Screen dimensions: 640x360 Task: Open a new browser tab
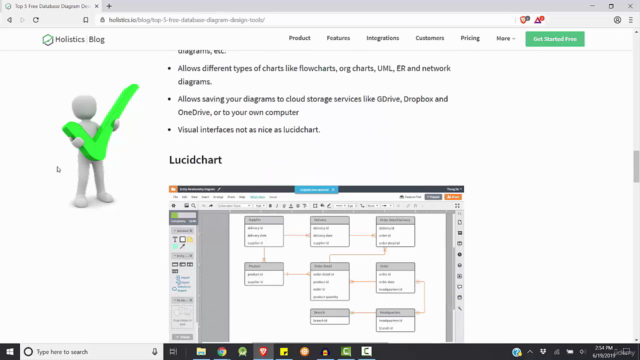[109, 6]
